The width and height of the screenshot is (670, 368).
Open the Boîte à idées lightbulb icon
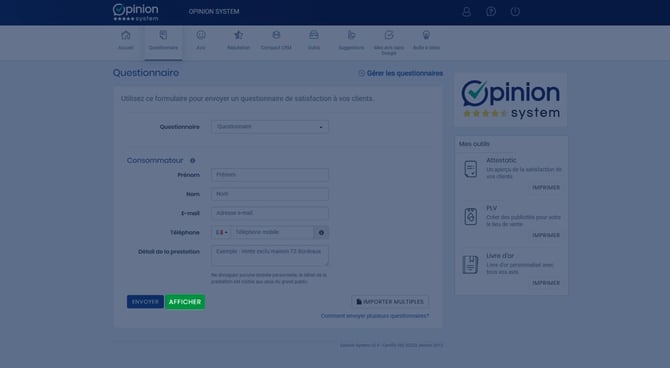(x=426, y=35)
